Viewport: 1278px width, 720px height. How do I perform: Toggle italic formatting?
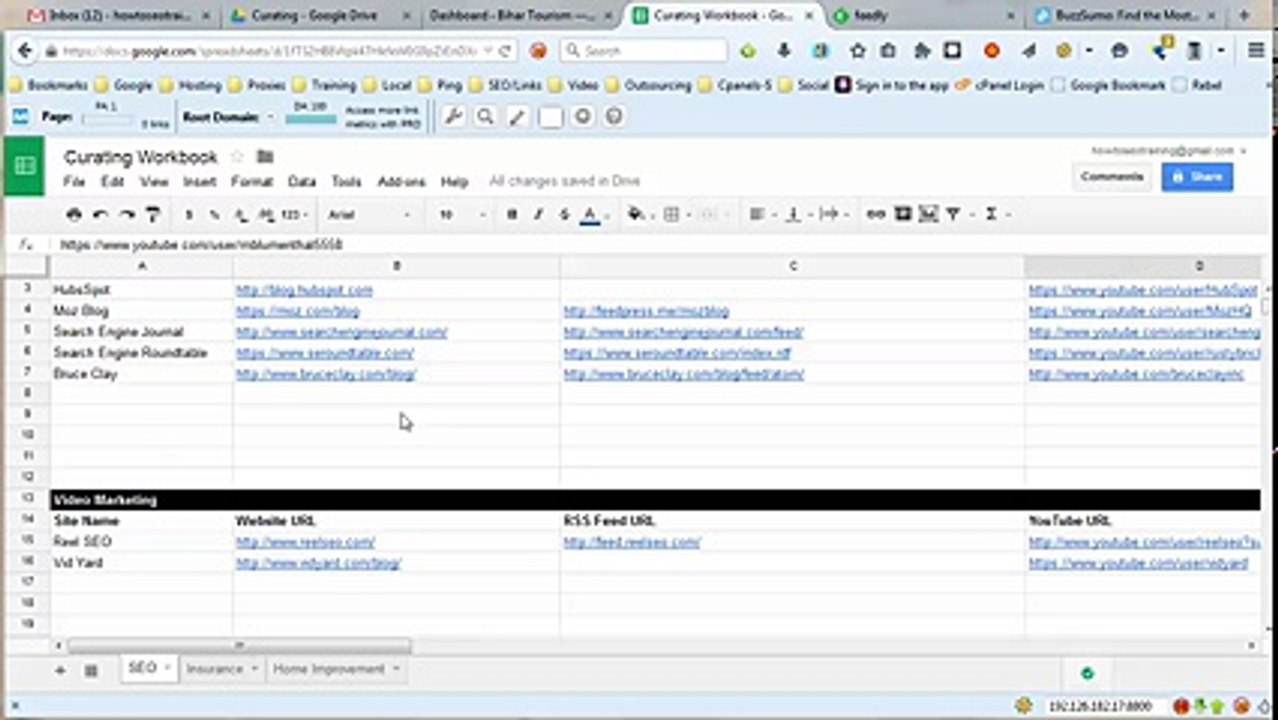tap(538, 214)
